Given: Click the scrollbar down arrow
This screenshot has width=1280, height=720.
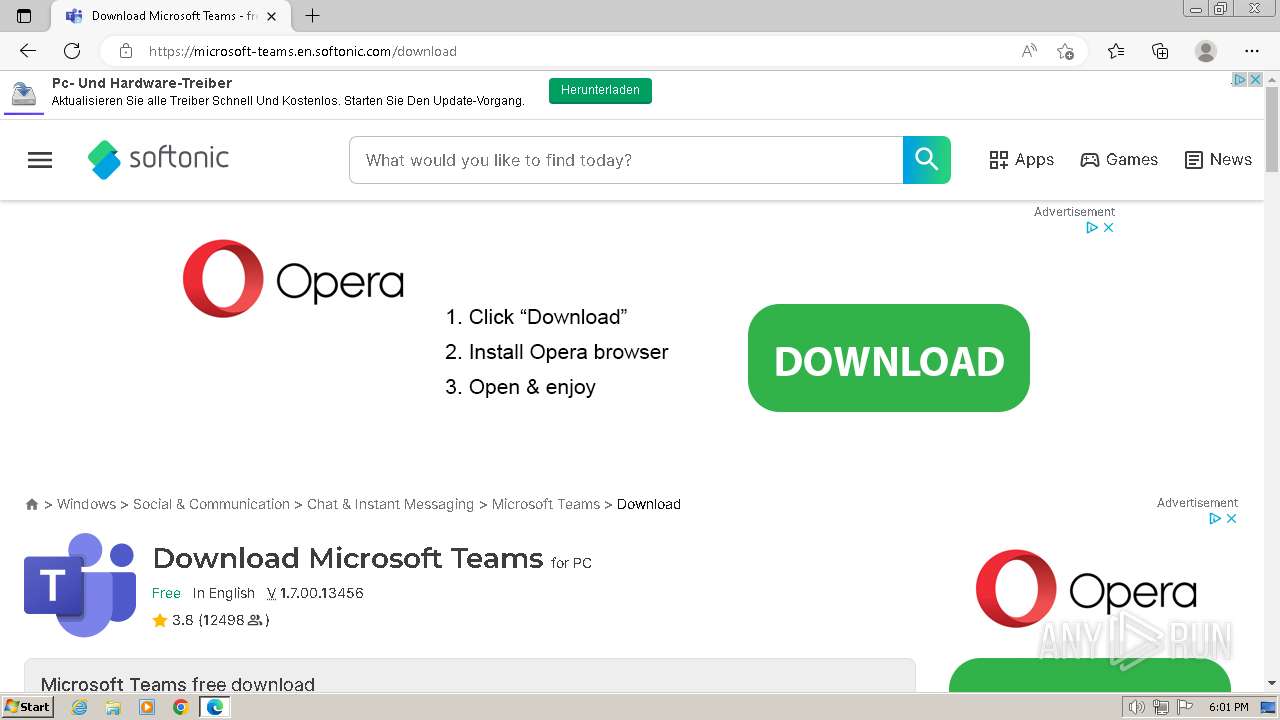Looking at the screenshot, I should coord(1272,683).
